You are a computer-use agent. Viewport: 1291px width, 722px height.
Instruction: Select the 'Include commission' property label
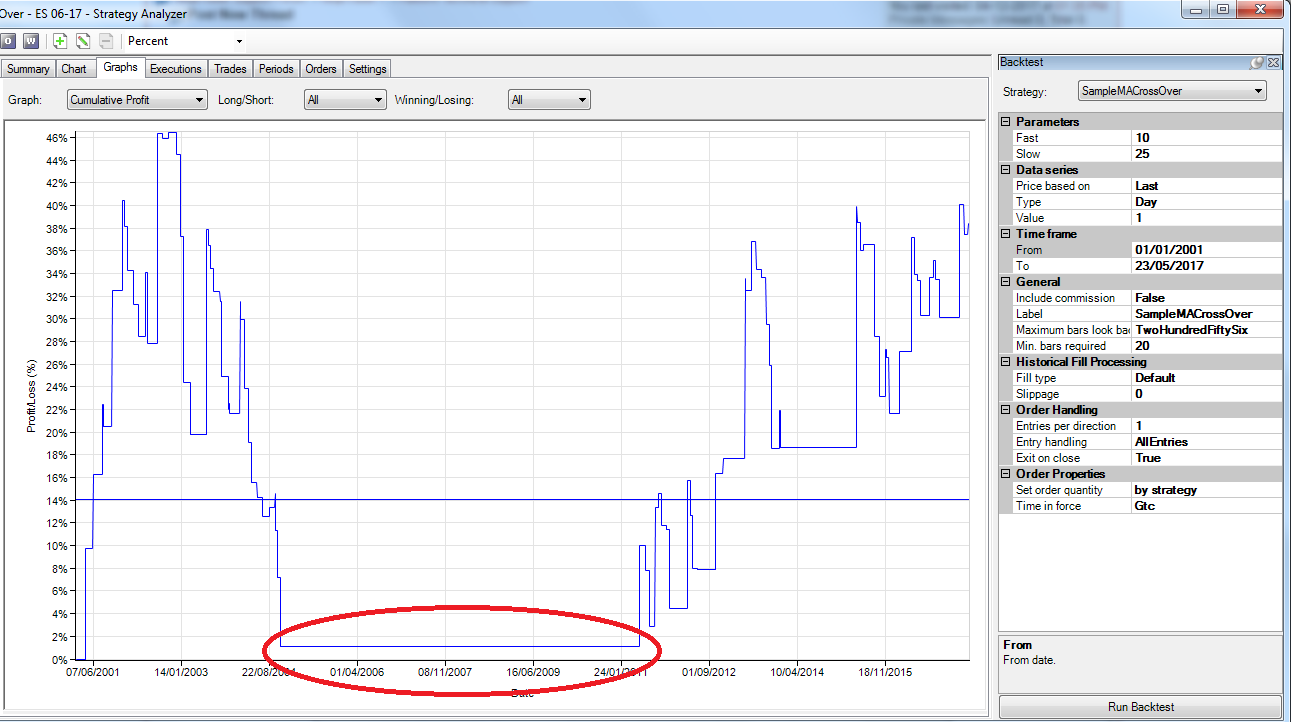[x=1065, y=298]
